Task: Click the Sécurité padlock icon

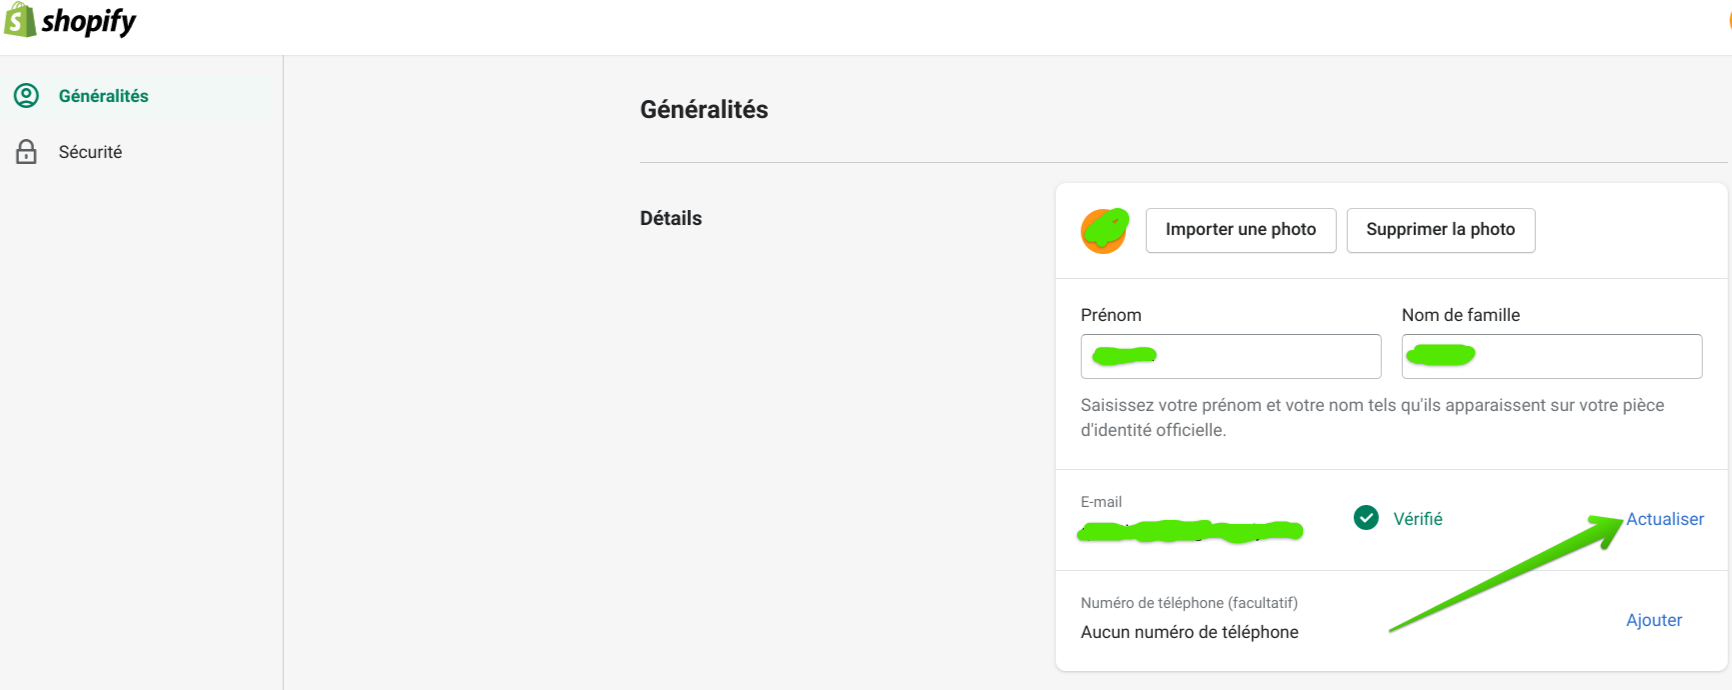Action: [x=26, y=152]
